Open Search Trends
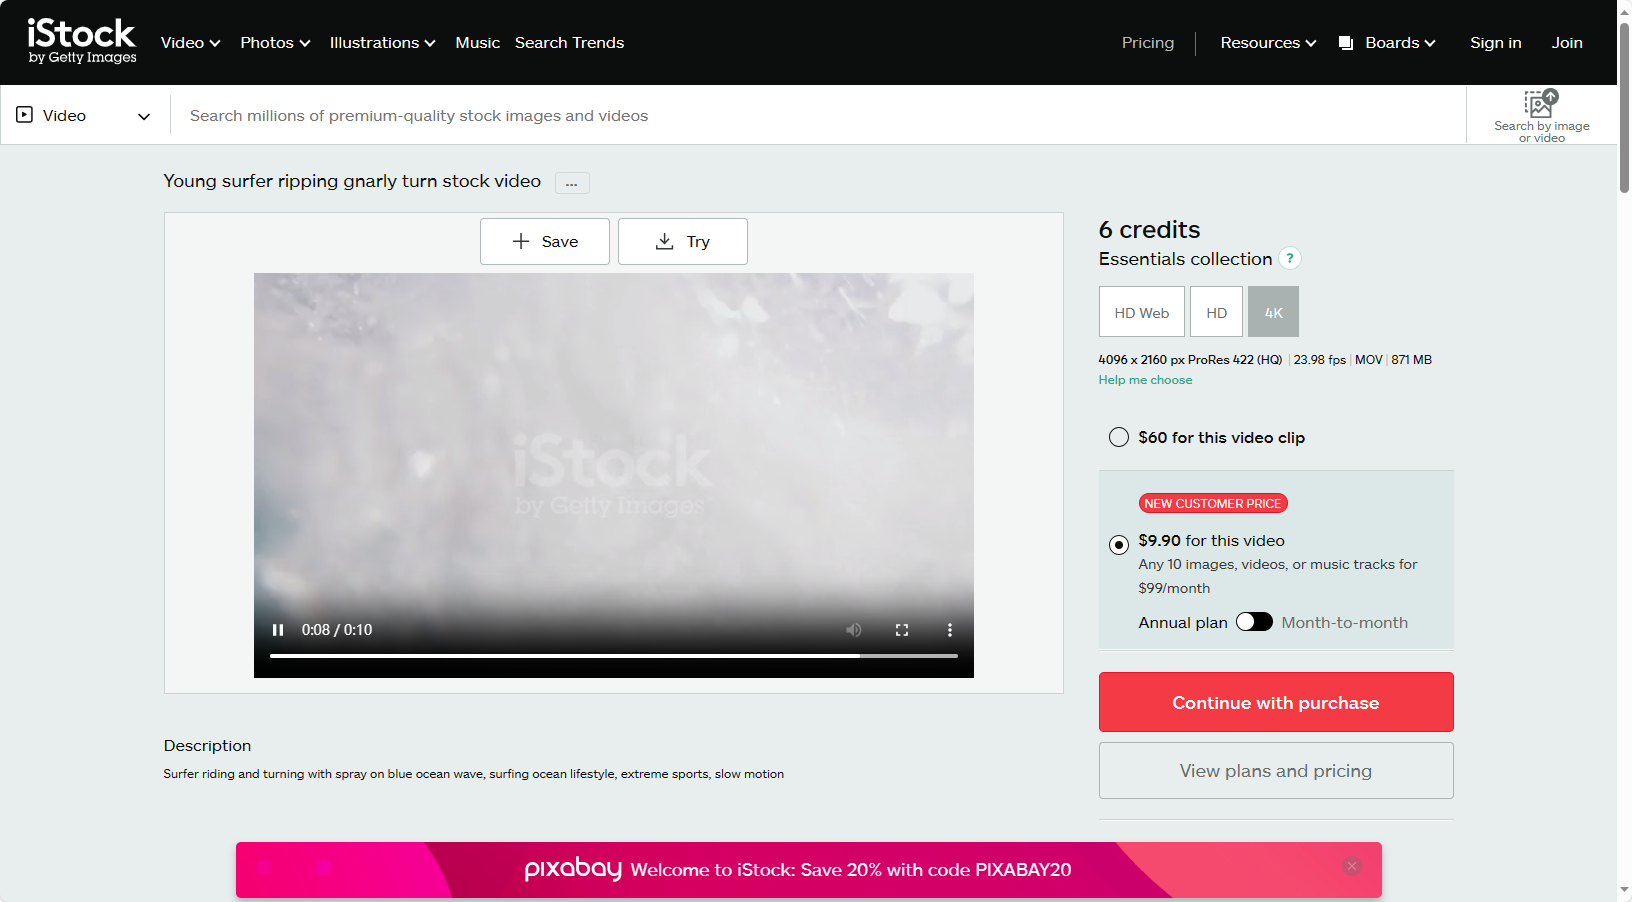 pos(569,43)
